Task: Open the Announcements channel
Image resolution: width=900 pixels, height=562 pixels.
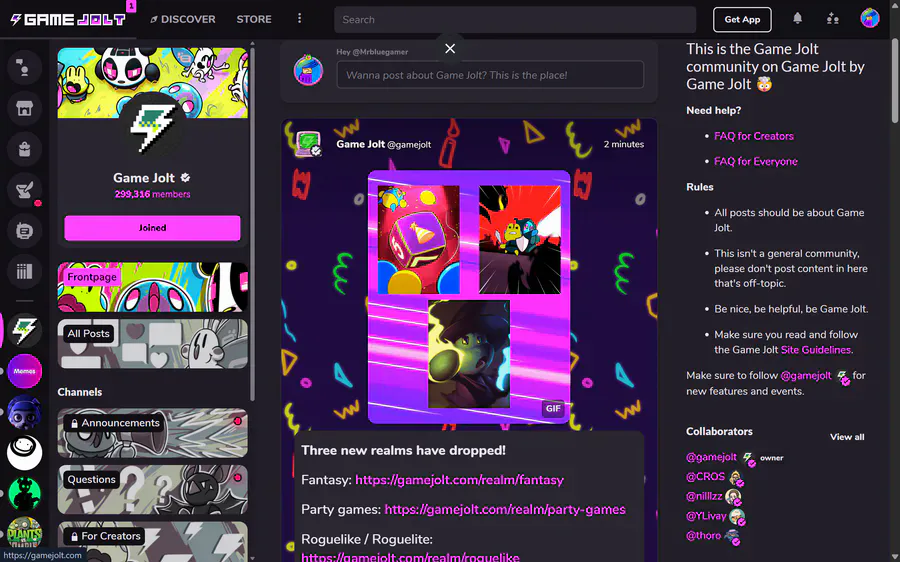Action: [x=153, y=432]
